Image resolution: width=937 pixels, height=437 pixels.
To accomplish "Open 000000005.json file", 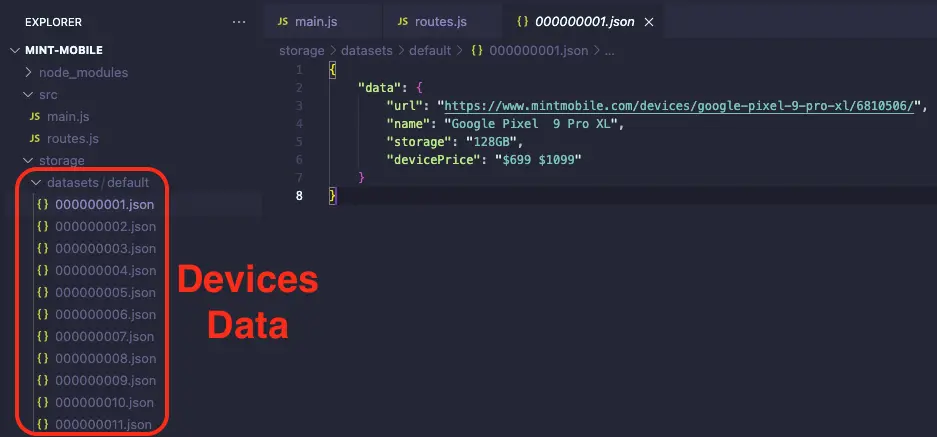I will [105, 293].
